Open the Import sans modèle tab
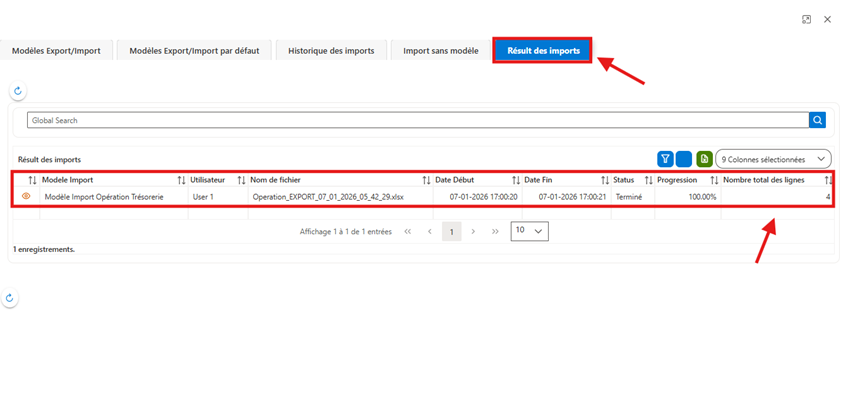848x399 pixels. (441, 51)
